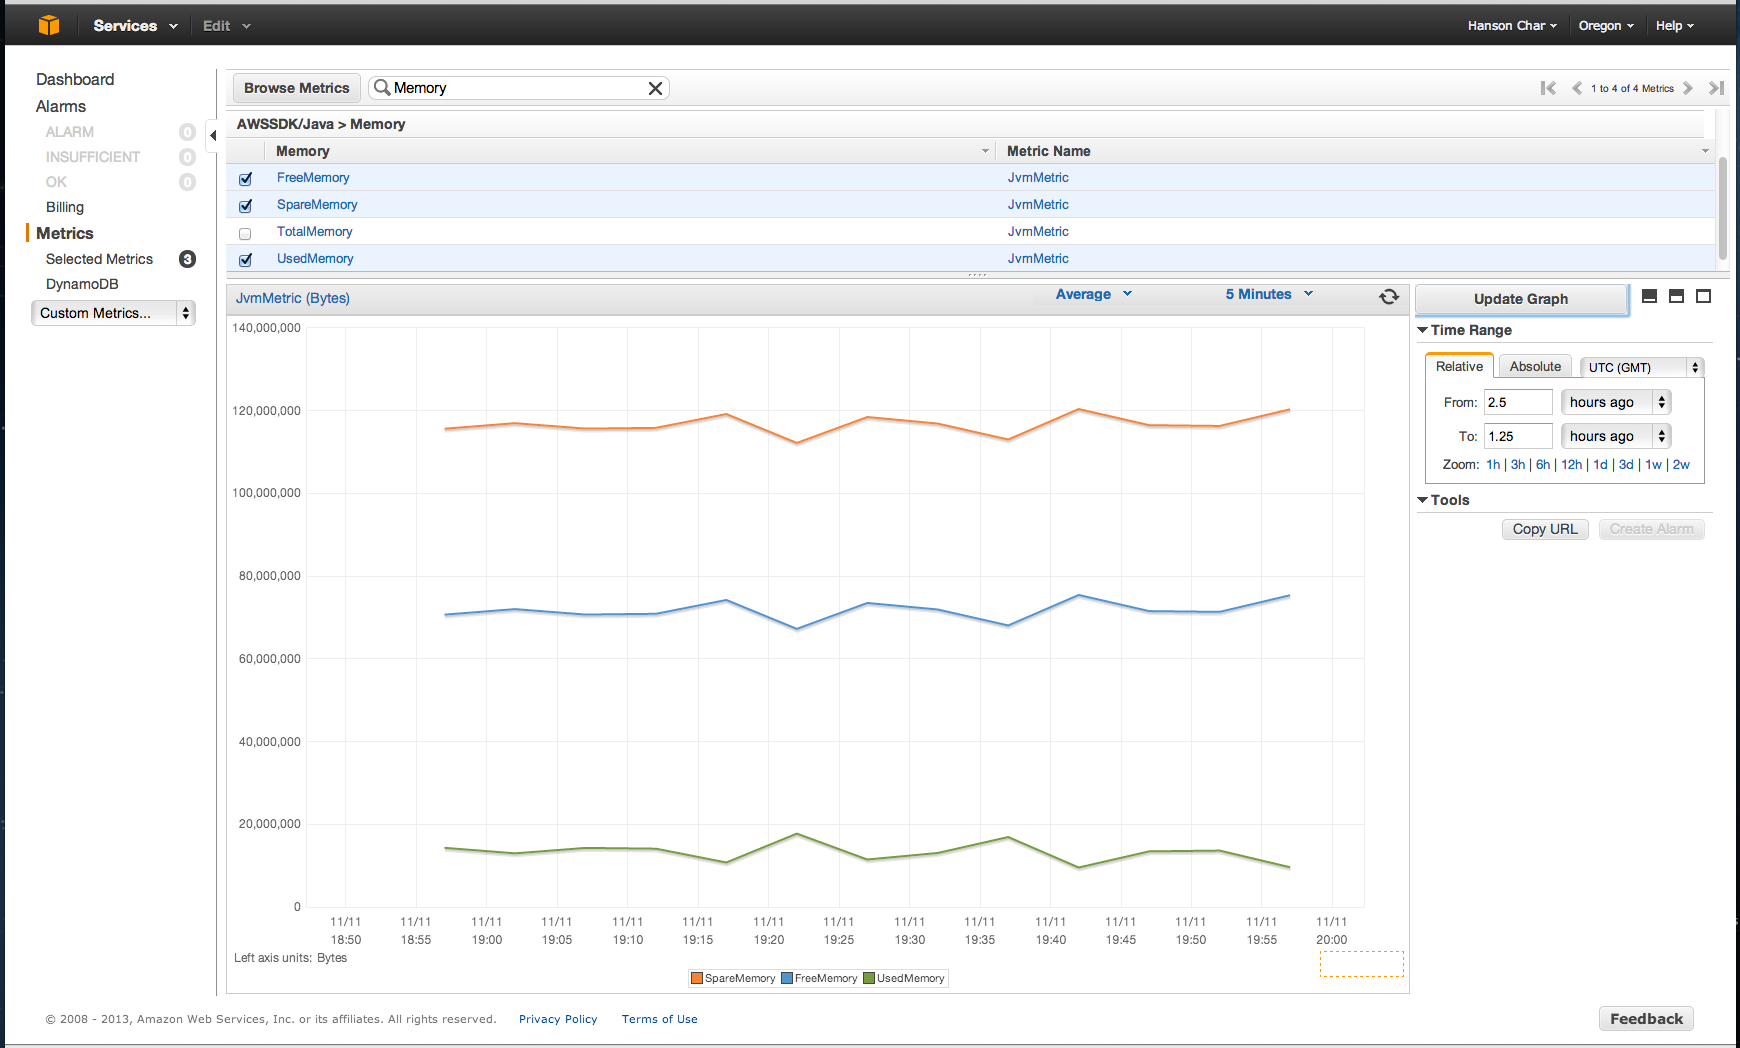1740x1048 pixels.
Task: Select the full-graph layout icon
Action: point(1704,296)
